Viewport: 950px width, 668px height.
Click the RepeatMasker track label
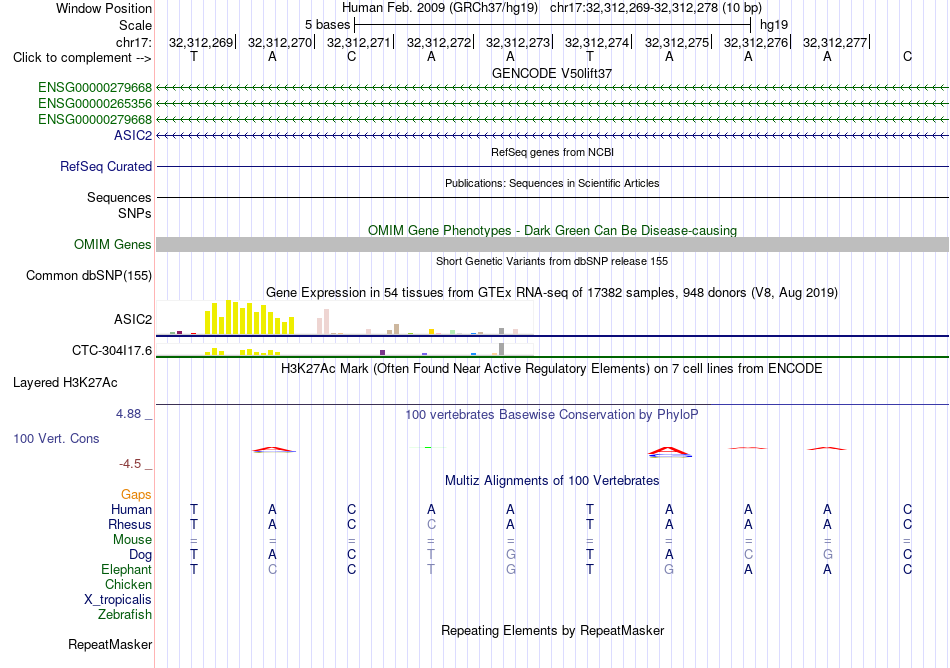click(110, 644)
